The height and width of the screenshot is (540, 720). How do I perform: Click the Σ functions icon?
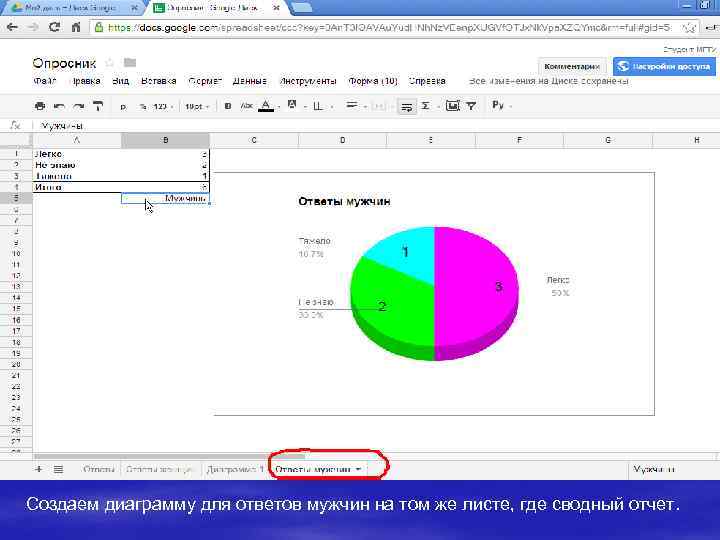426,106
